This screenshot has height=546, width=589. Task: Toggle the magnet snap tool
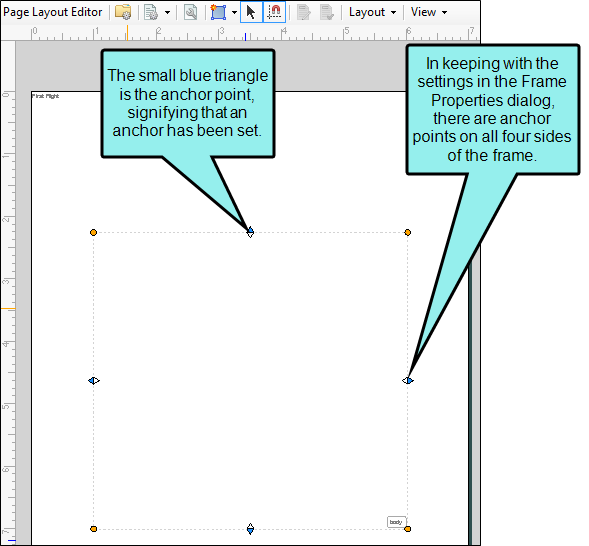click(275, 12)
